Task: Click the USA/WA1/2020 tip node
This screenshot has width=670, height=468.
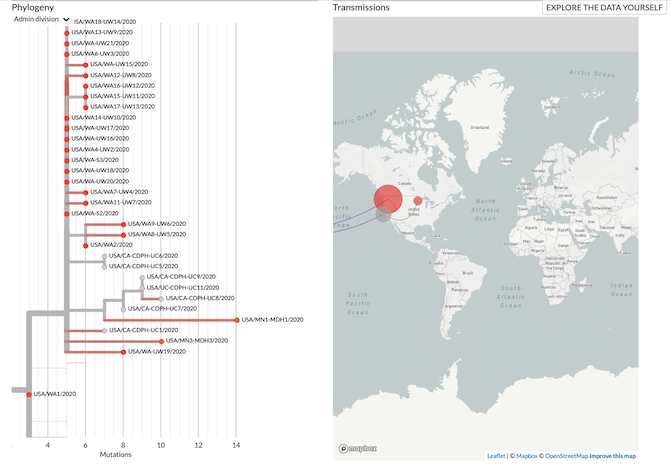Action: click(x=29, y=394)
